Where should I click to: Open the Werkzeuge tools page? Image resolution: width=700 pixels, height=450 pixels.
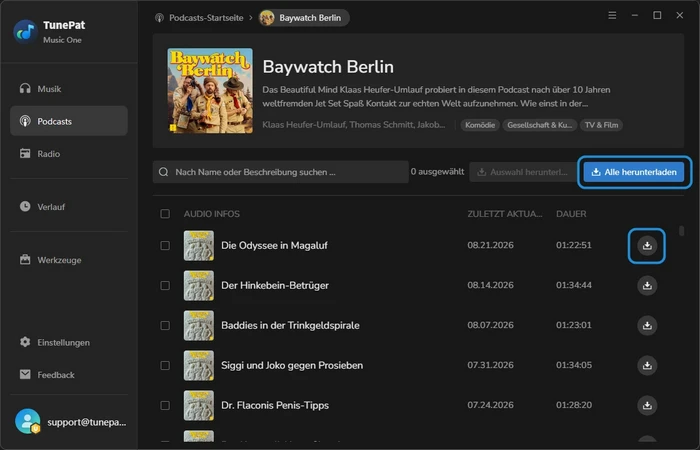[69, 260]
